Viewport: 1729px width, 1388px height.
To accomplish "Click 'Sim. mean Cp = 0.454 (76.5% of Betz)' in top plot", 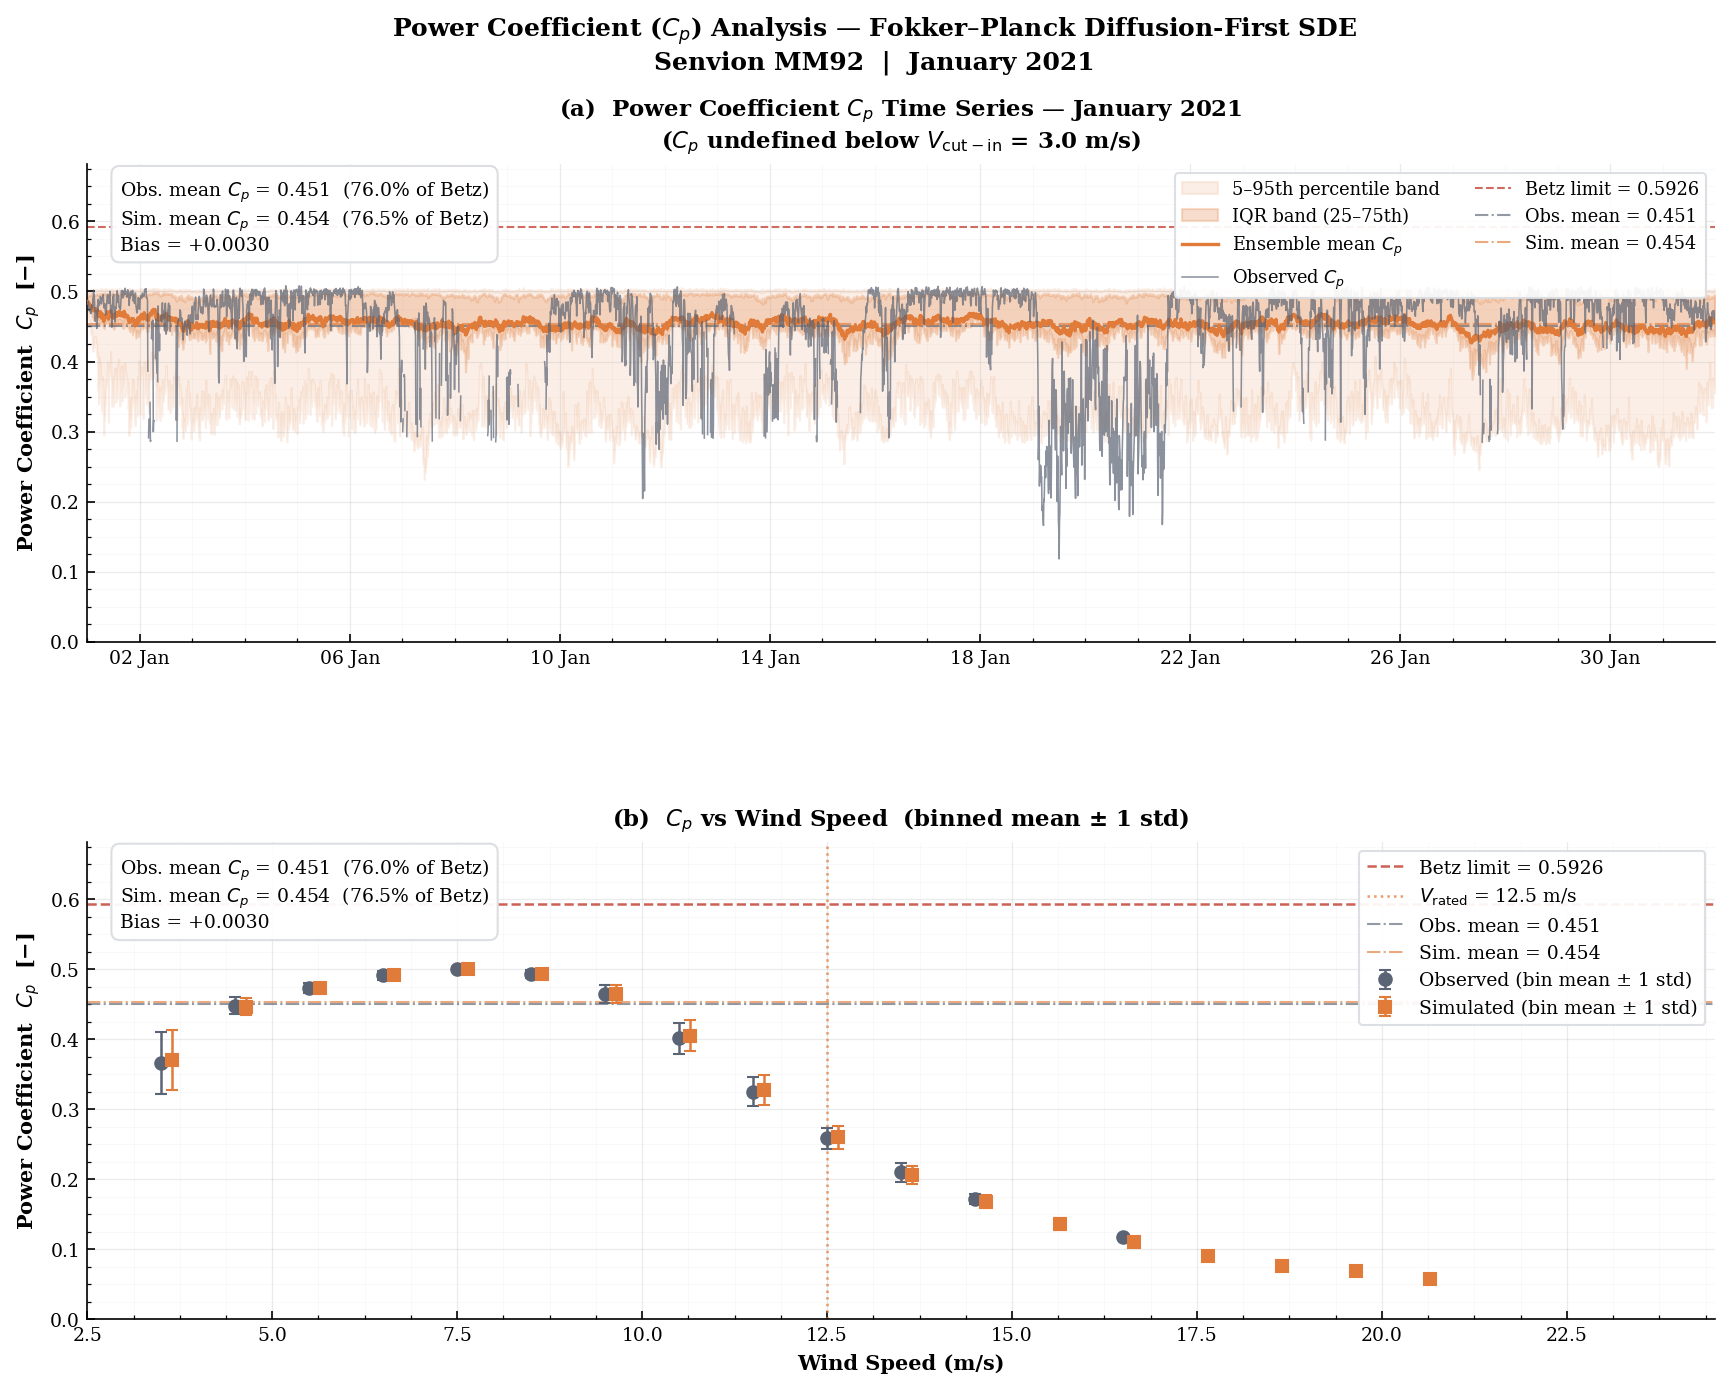I will click(x=305, y=219).
